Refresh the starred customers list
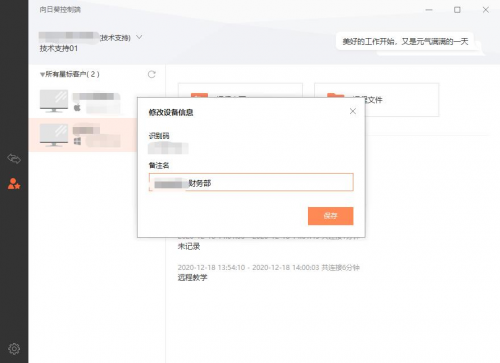500x363 pixels. tap(152, 74)
